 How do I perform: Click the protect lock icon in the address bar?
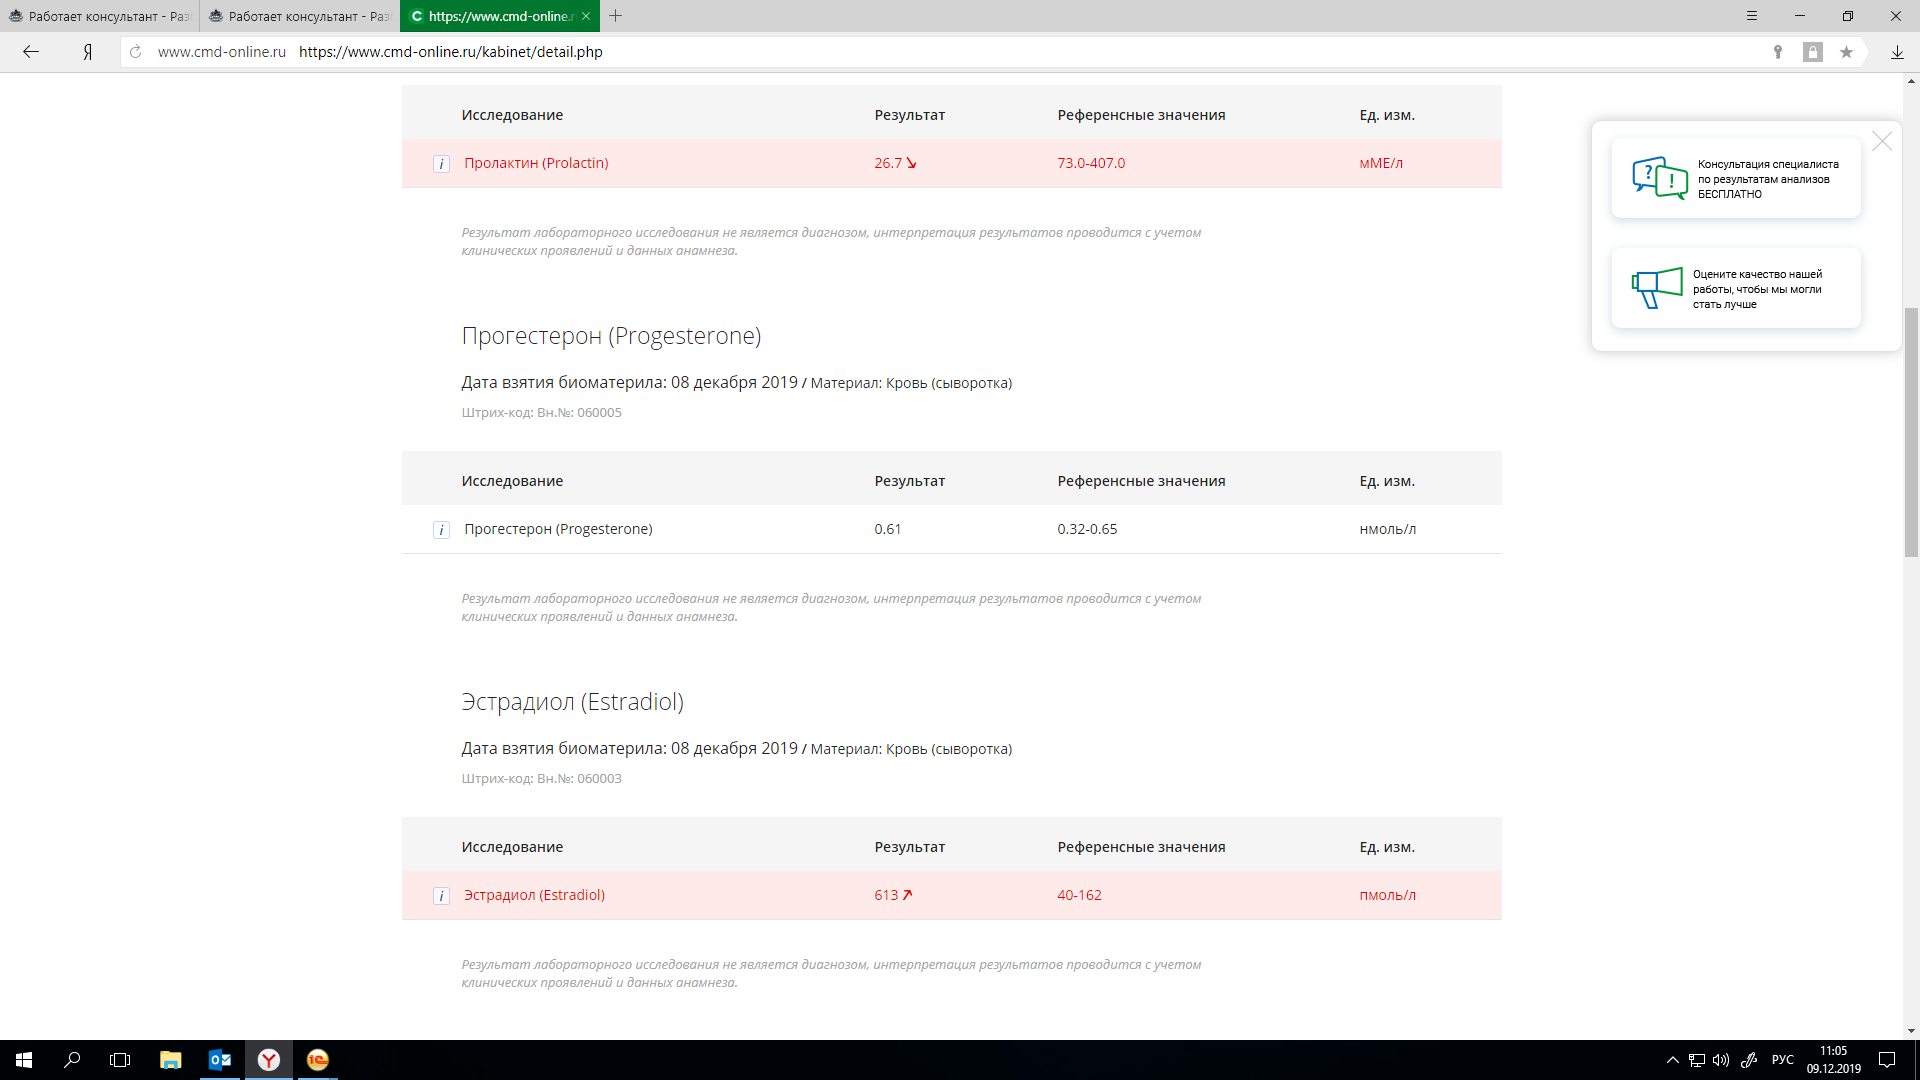pos(1812,52)
